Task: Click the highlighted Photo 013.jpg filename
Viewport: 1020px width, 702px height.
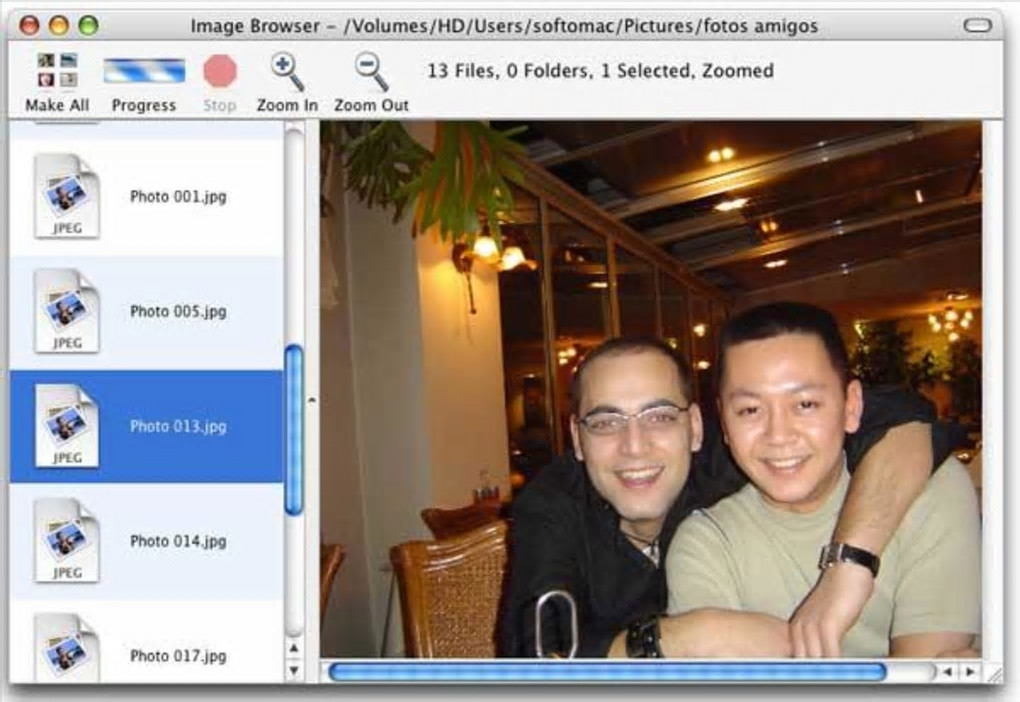Action: (x=178, y=426)
